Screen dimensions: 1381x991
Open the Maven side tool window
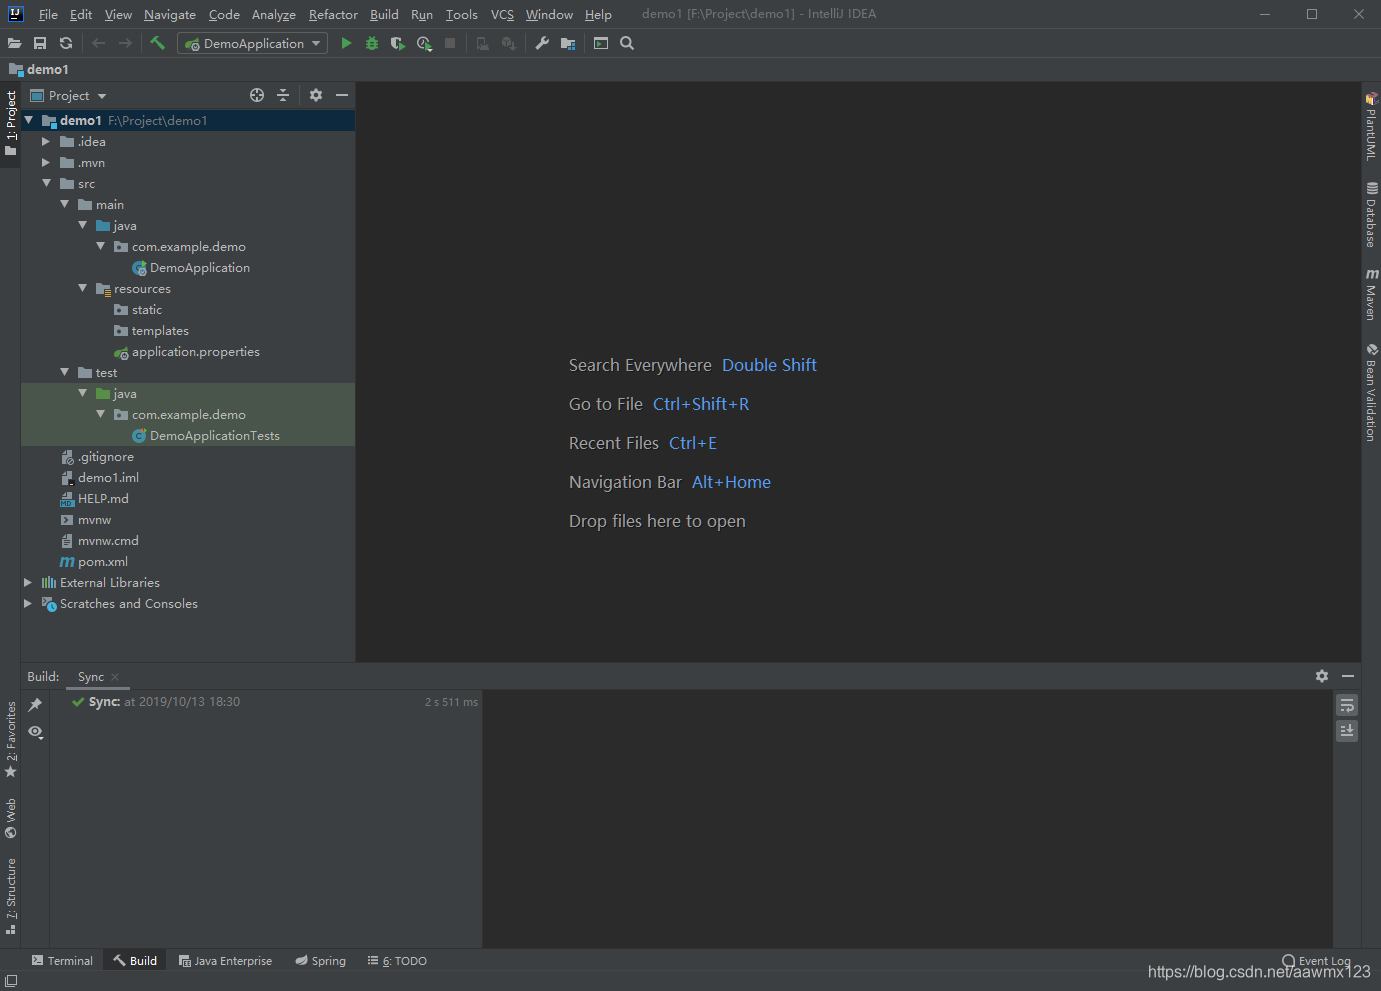pyautogui.click(x=1371, y=293)
